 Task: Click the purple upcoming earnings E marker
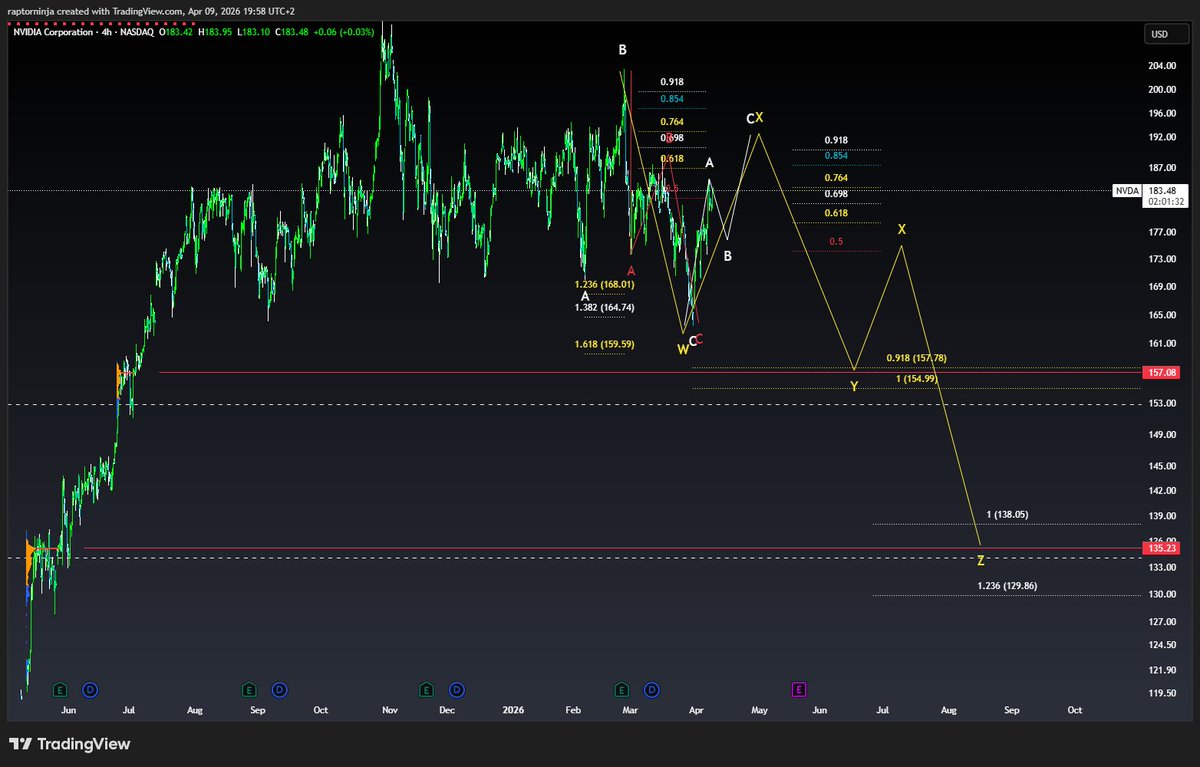[x=799, y=689]
